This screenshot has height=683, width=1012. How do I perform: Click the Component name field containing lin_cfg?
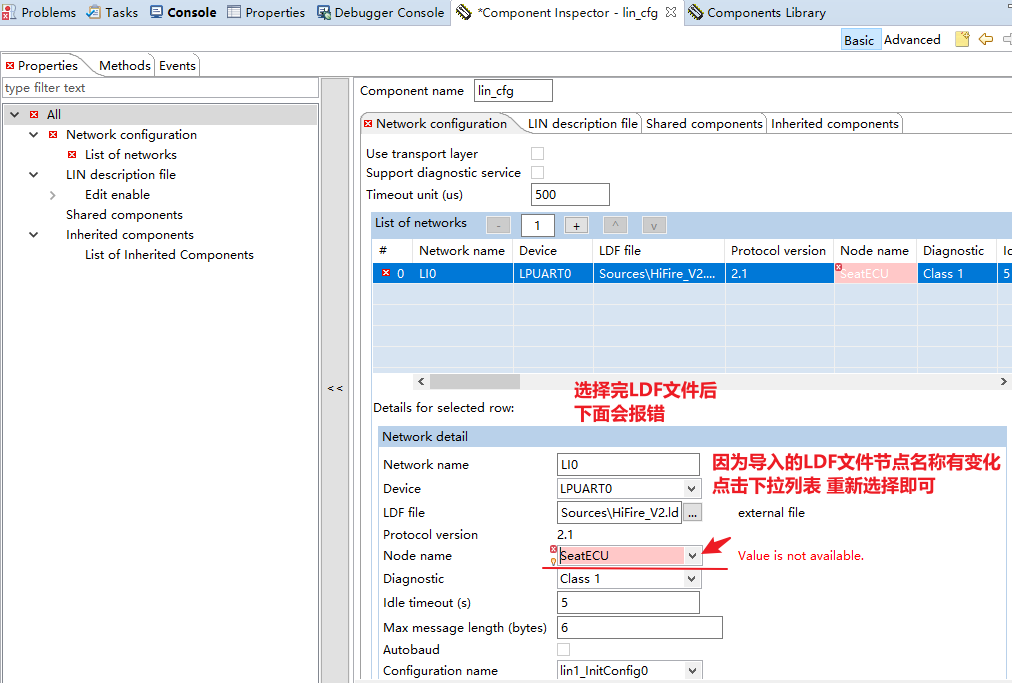tap(513, 90)
